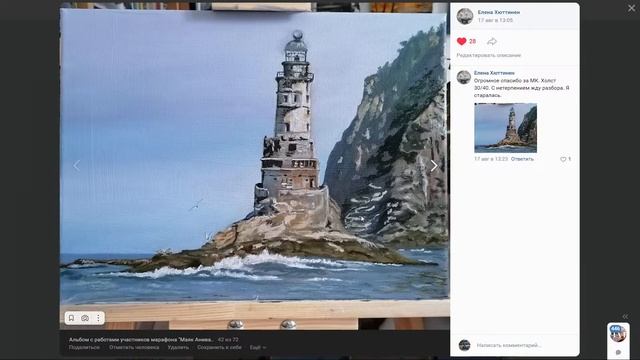Open image search camera icon
This screenshot has width=640, height=360.
point(85,318)
